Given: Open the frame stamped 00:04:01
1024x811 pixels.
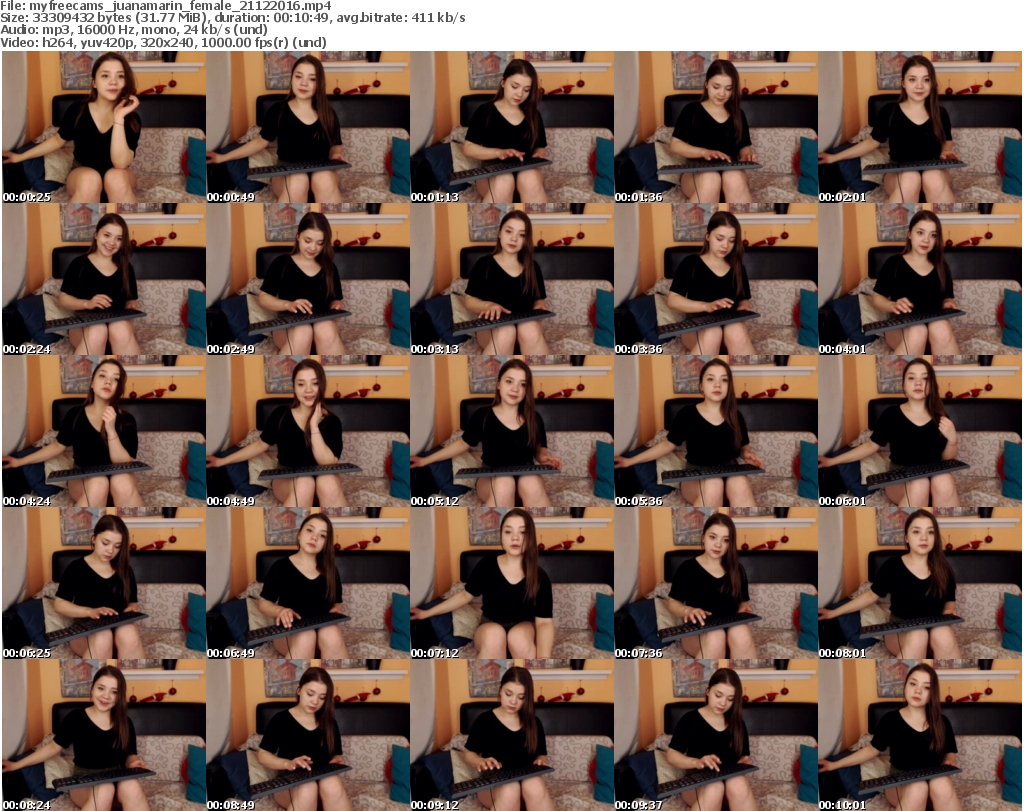Looking at the screenshot, I should click(920, 279).
